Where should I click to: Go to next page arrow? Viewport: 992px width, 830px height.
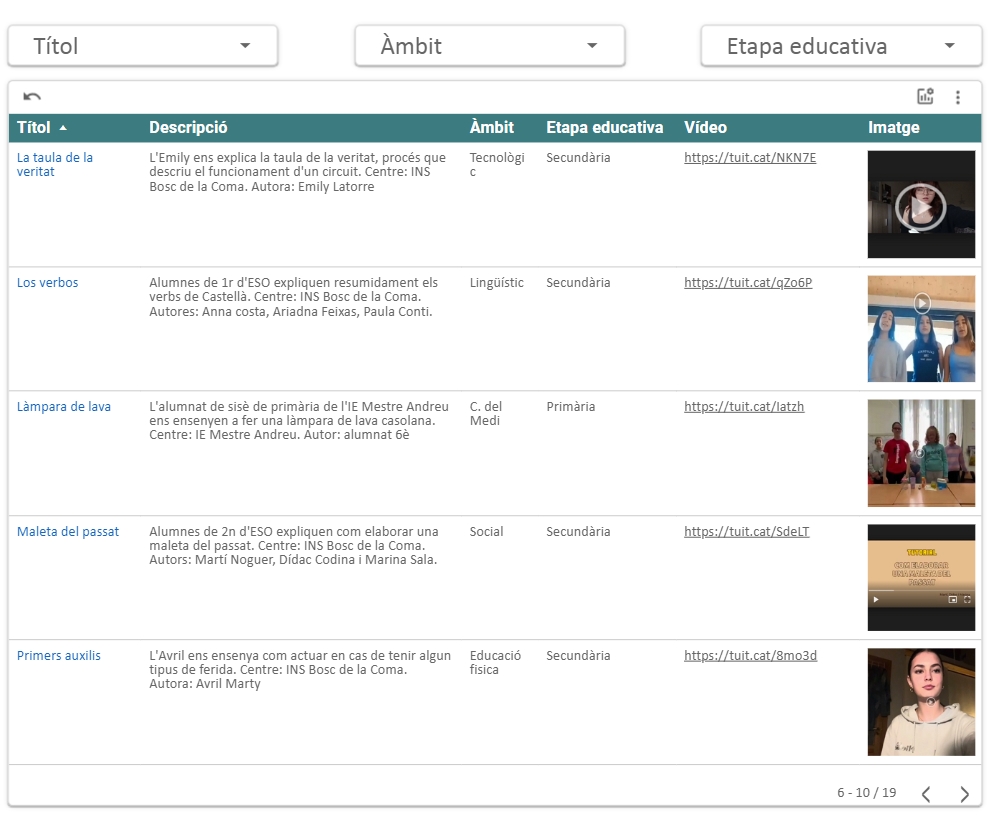964,794
